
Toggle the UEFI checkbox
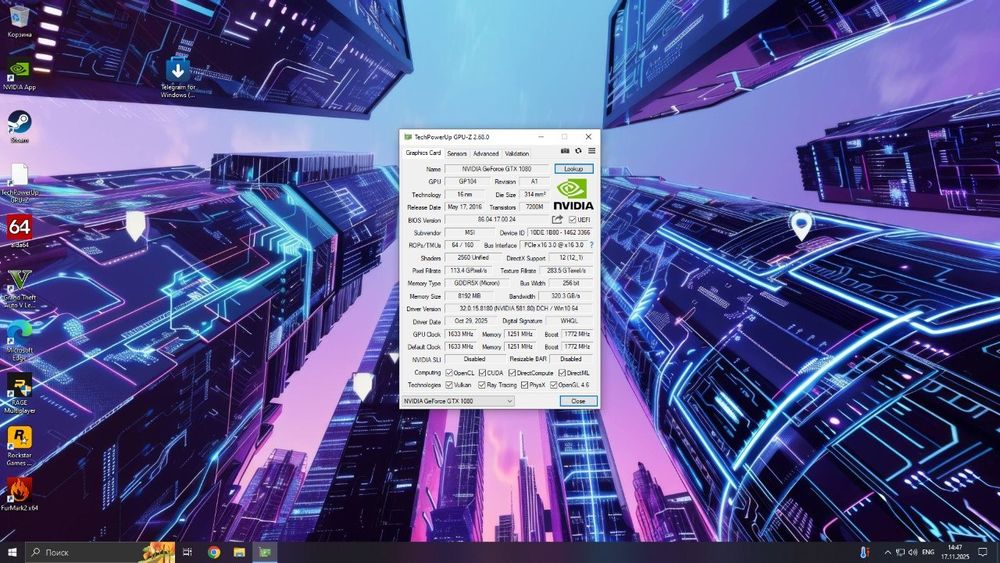(x=572, y=219)
